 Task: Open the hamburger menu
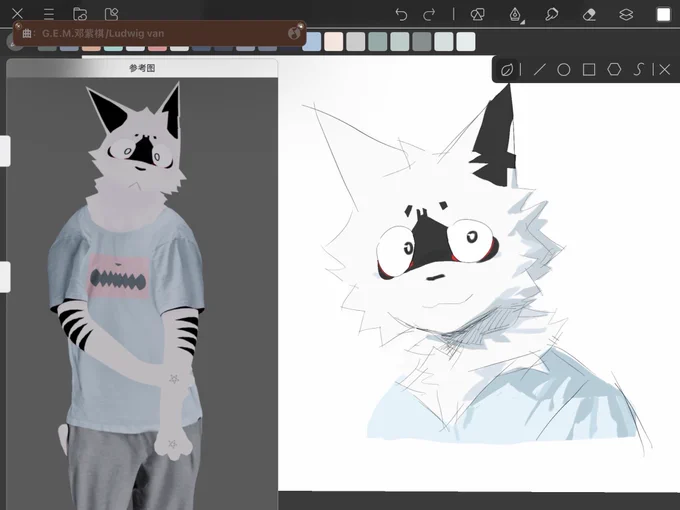tap(49, 14)
